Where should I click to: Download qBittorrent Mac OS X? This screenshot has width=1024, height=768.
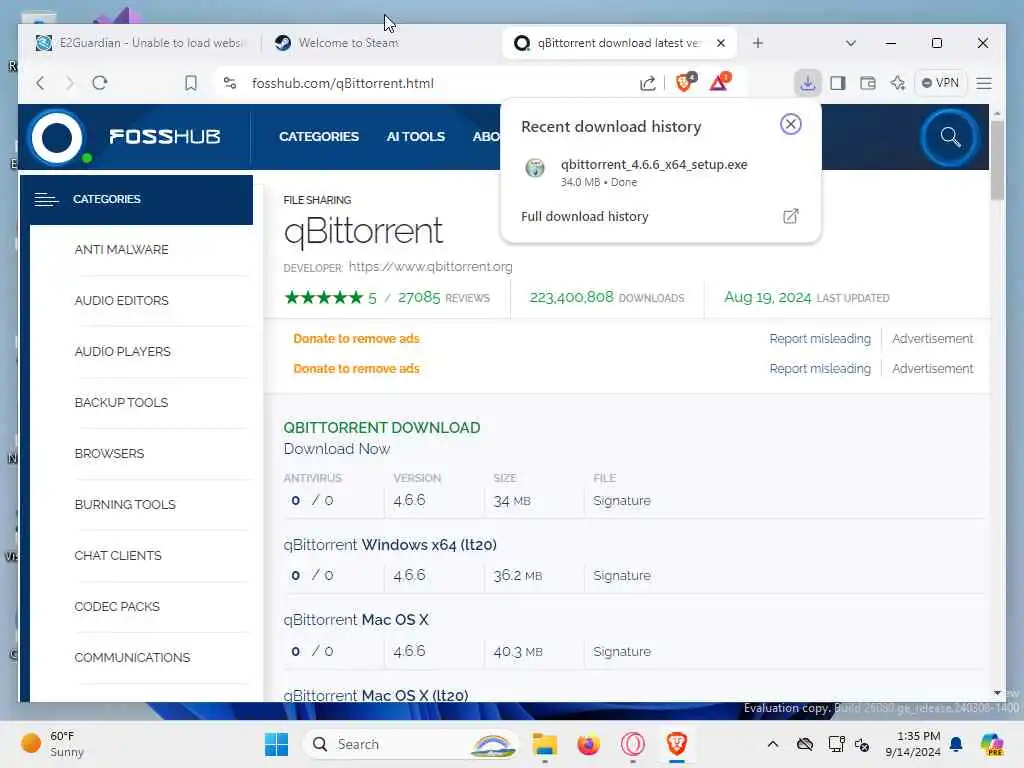pos(356,619)
